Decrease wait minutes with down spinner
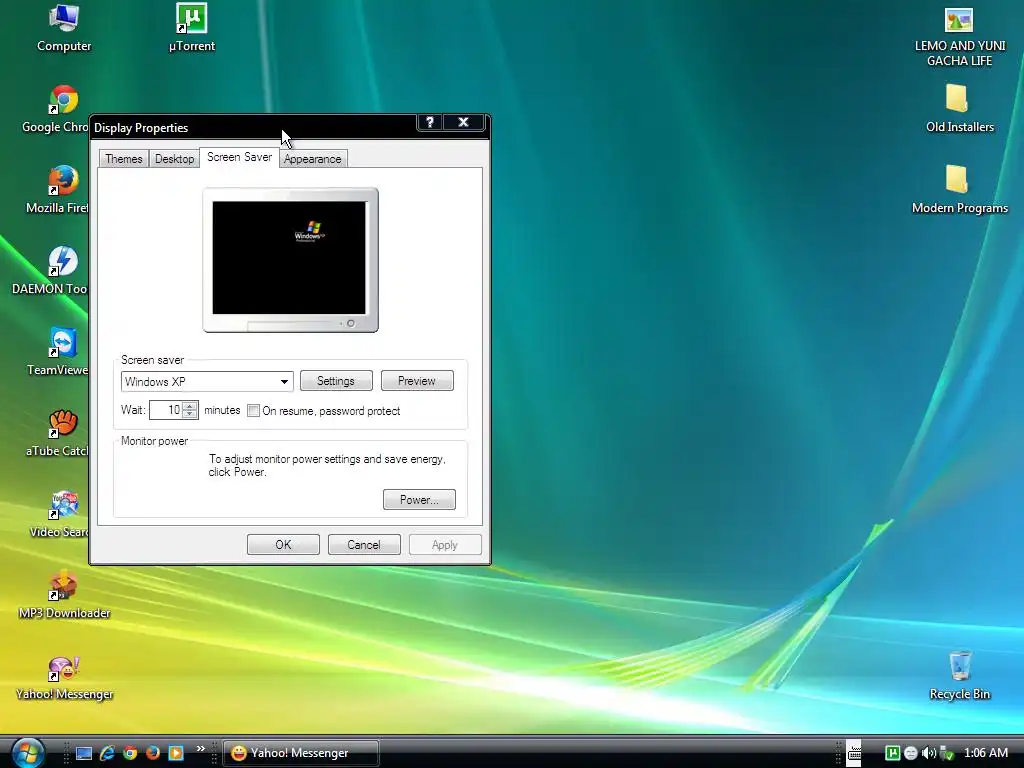Image resolution: width=1024 pixels, height=768 pixels. coord(190,415)
